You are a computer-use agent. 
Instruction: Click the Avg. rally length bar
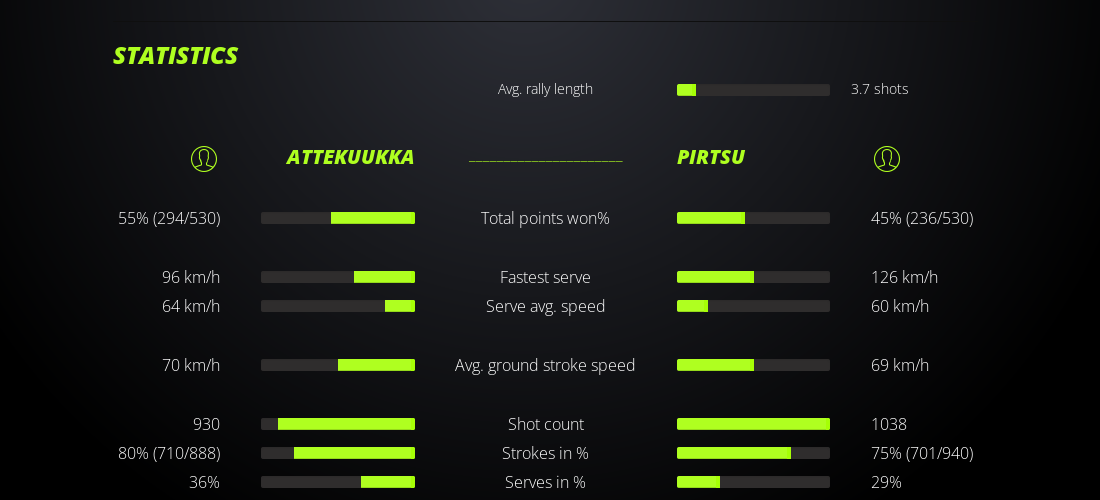[753, 90]
